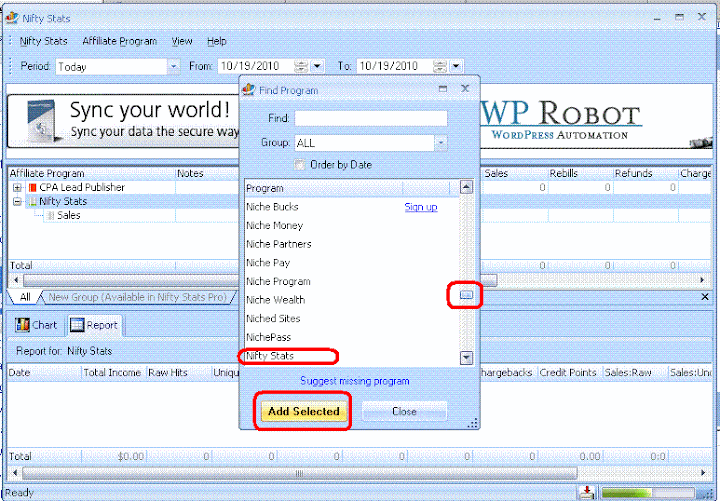
Task: Click the Close button in Find Program
Action: pyautogui.click(x=404, y=411)
